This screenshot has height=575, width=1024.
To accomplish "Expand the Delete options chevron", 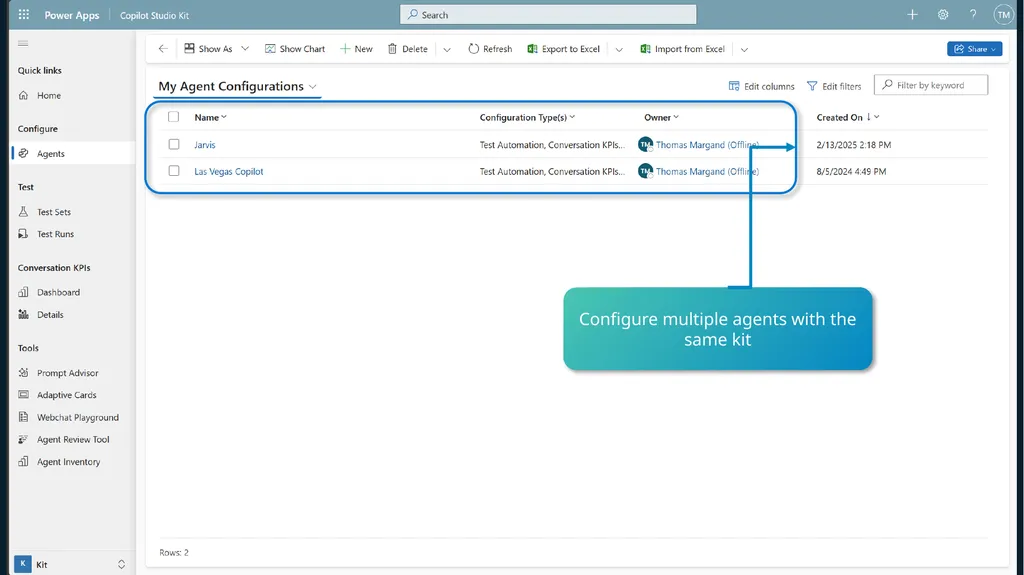I will (x=447, y=49).
